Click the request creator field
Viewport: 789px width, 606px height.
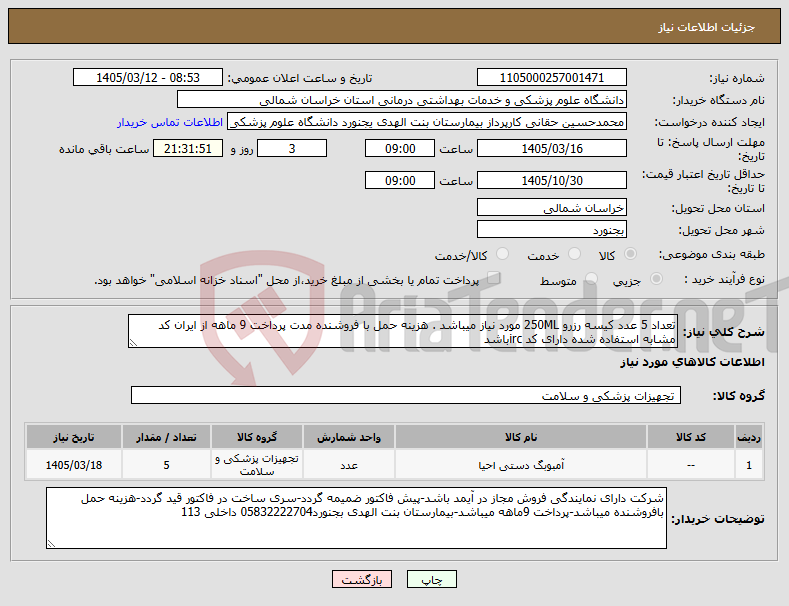tap(427, 122)
